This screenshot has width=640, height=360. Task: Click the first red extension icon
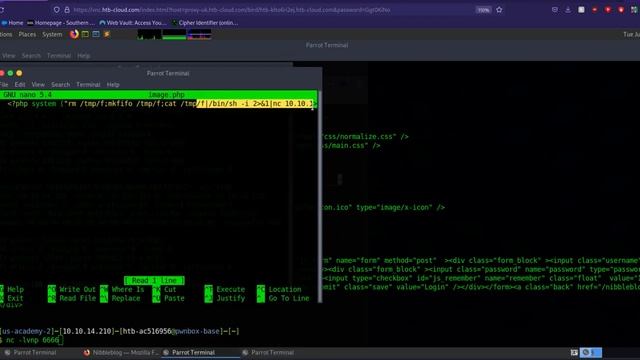595,9
